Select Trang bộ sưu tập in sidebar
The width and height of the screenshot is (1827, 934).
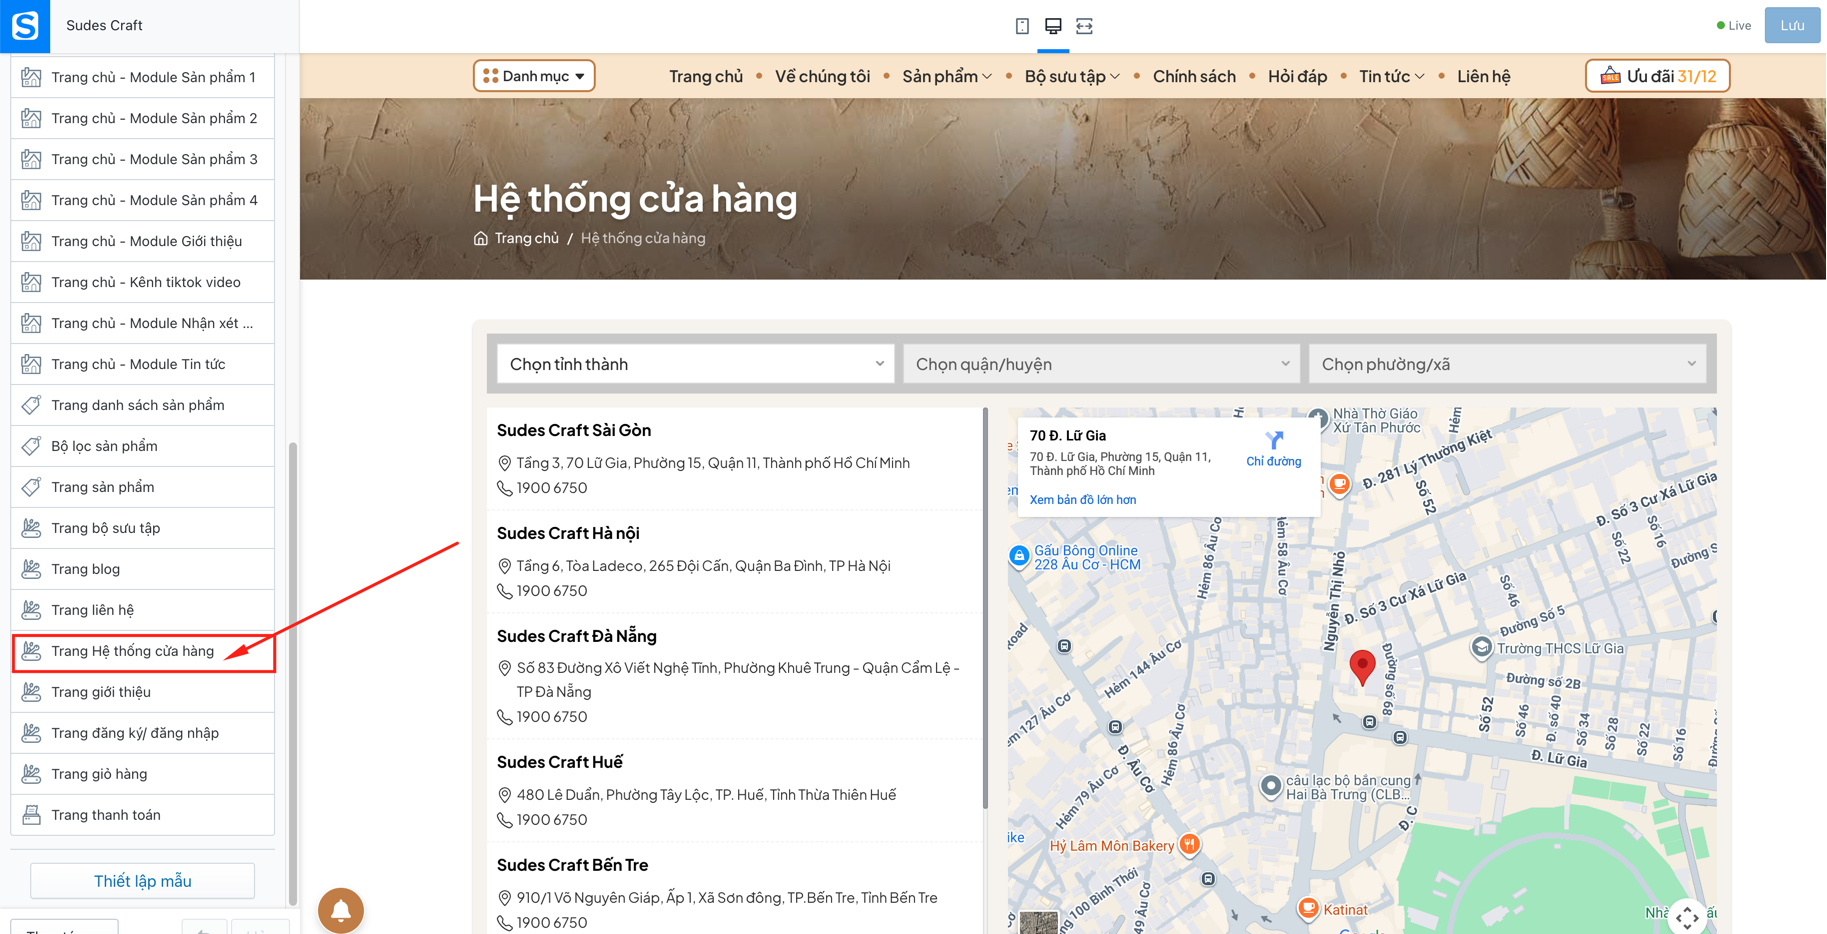[143, 528]
